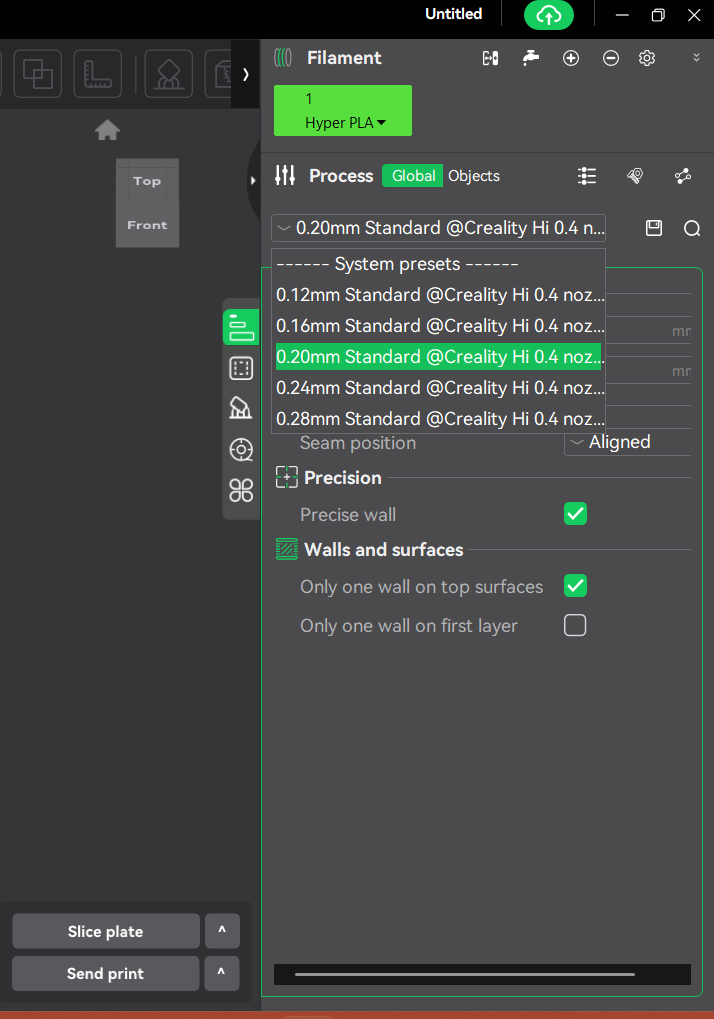The image size is (714, 1019).
Task: Click the horizontal scrollbar at panel bottom
Action: click(x=465, y=974)
